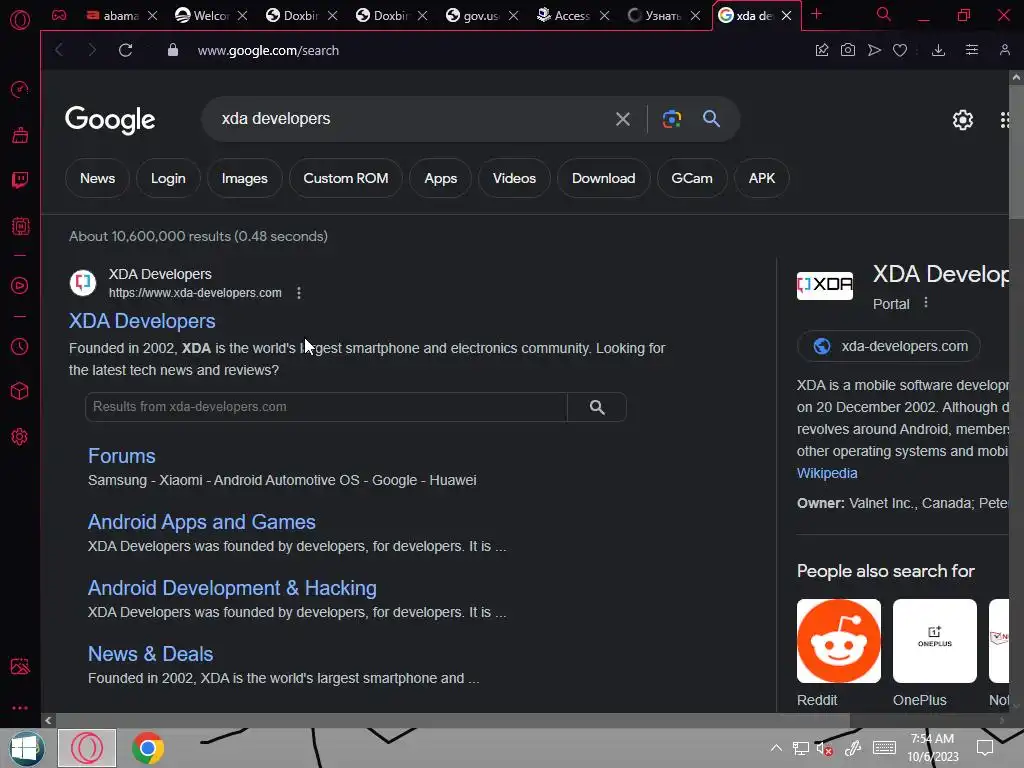The width and height of the screenshot is (1024, 768).
Task: Click the site lock security icon
Action: (172, 50)
